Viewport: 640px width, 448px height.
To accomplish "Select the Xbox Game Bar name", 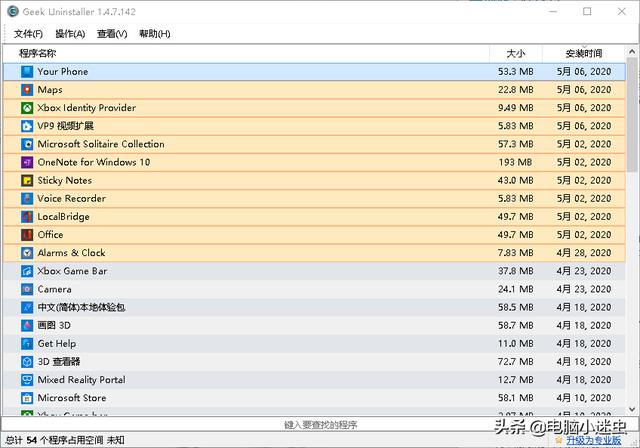I will (72, 271).
